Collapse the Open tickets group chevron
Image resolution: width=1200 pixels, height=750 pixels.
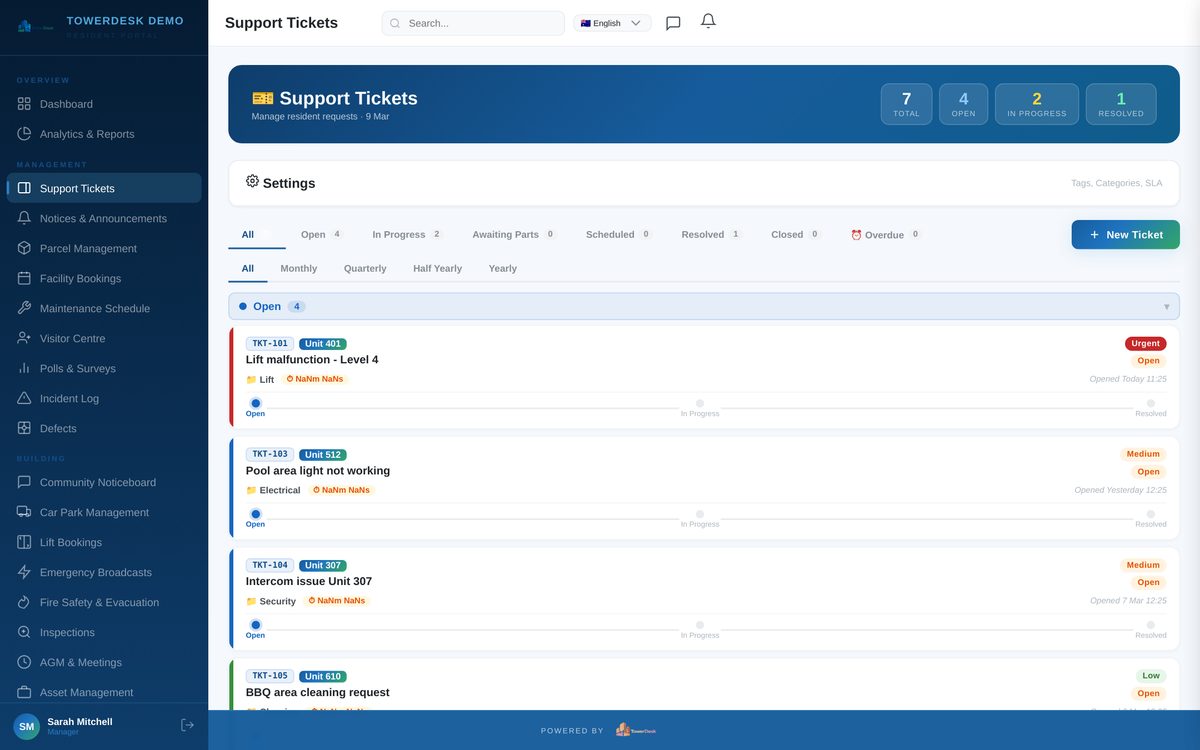(1166, 306)
